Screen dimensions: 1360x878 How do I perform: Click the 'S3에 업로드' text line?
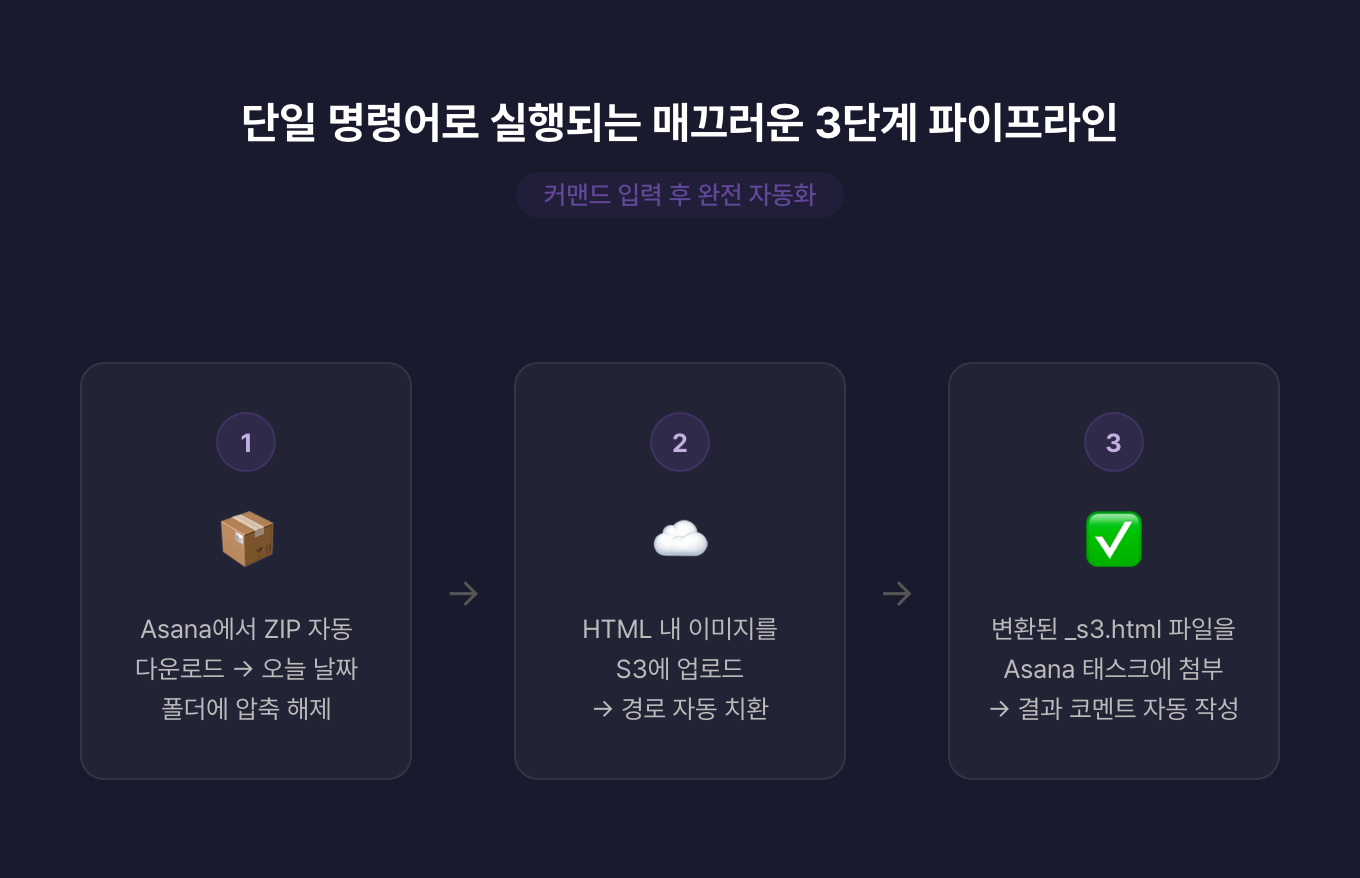pos(680,669)
